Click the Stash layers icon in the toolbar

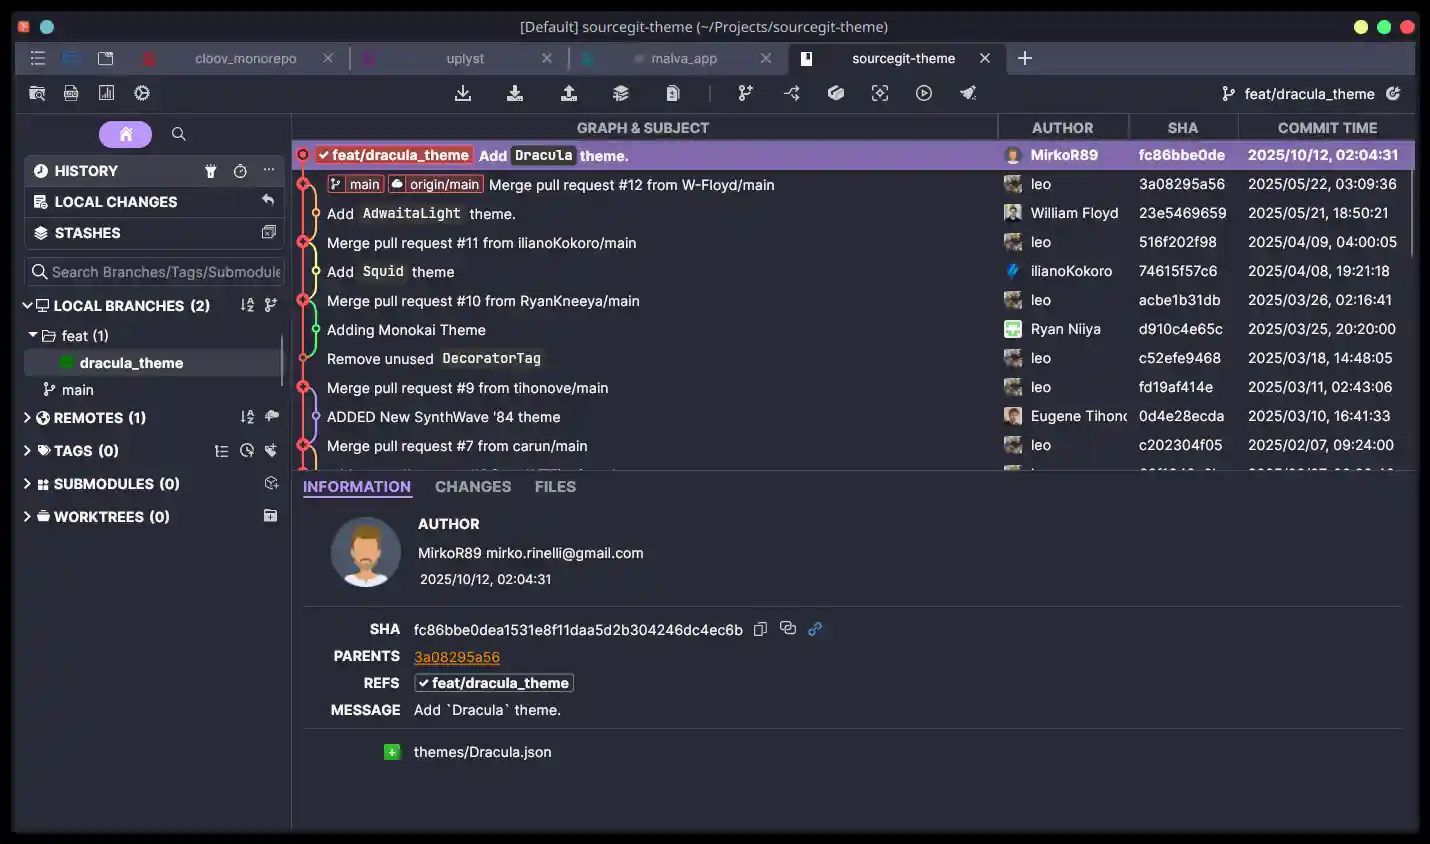point(621,93)
